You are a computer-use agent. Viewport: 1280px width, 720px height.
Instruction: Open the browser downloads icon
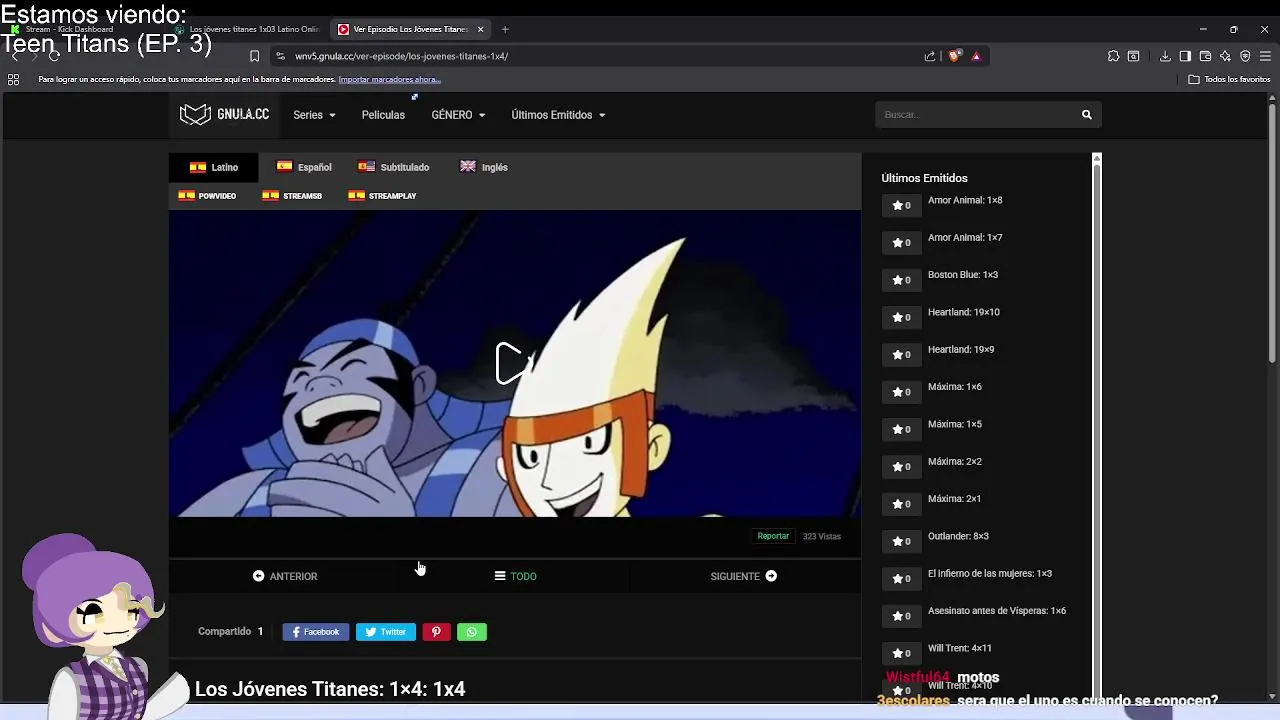tap(1165, 56)
